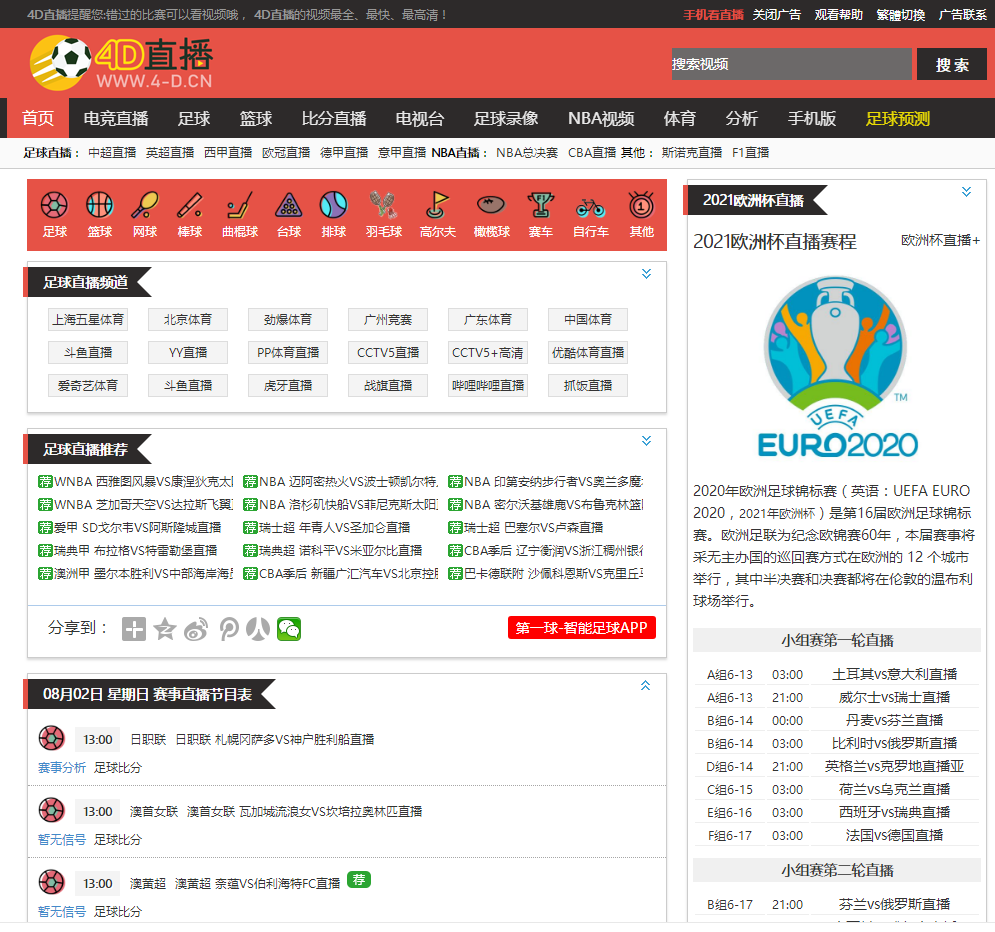Open the 电竞直播 nav item
Screen dimensions: 995x932
pos(115,118)
